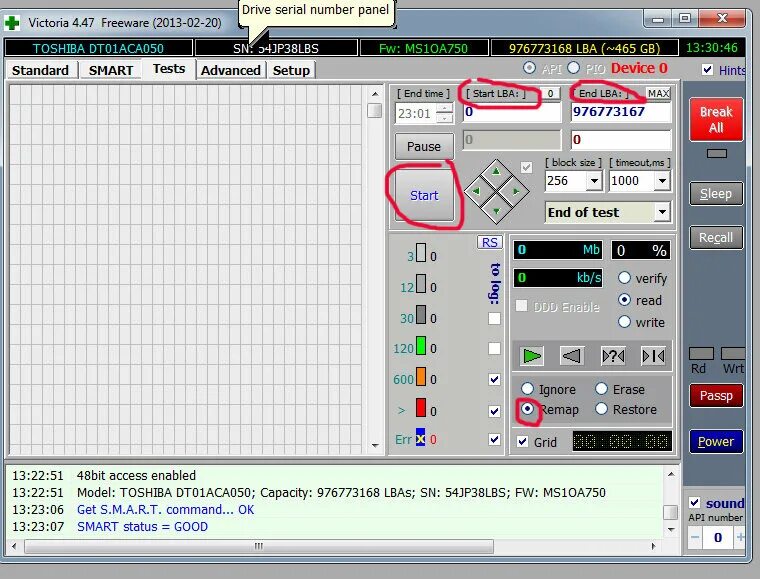Click the reverse playback arrow button

pyautogui.click(x=572, y=356)
